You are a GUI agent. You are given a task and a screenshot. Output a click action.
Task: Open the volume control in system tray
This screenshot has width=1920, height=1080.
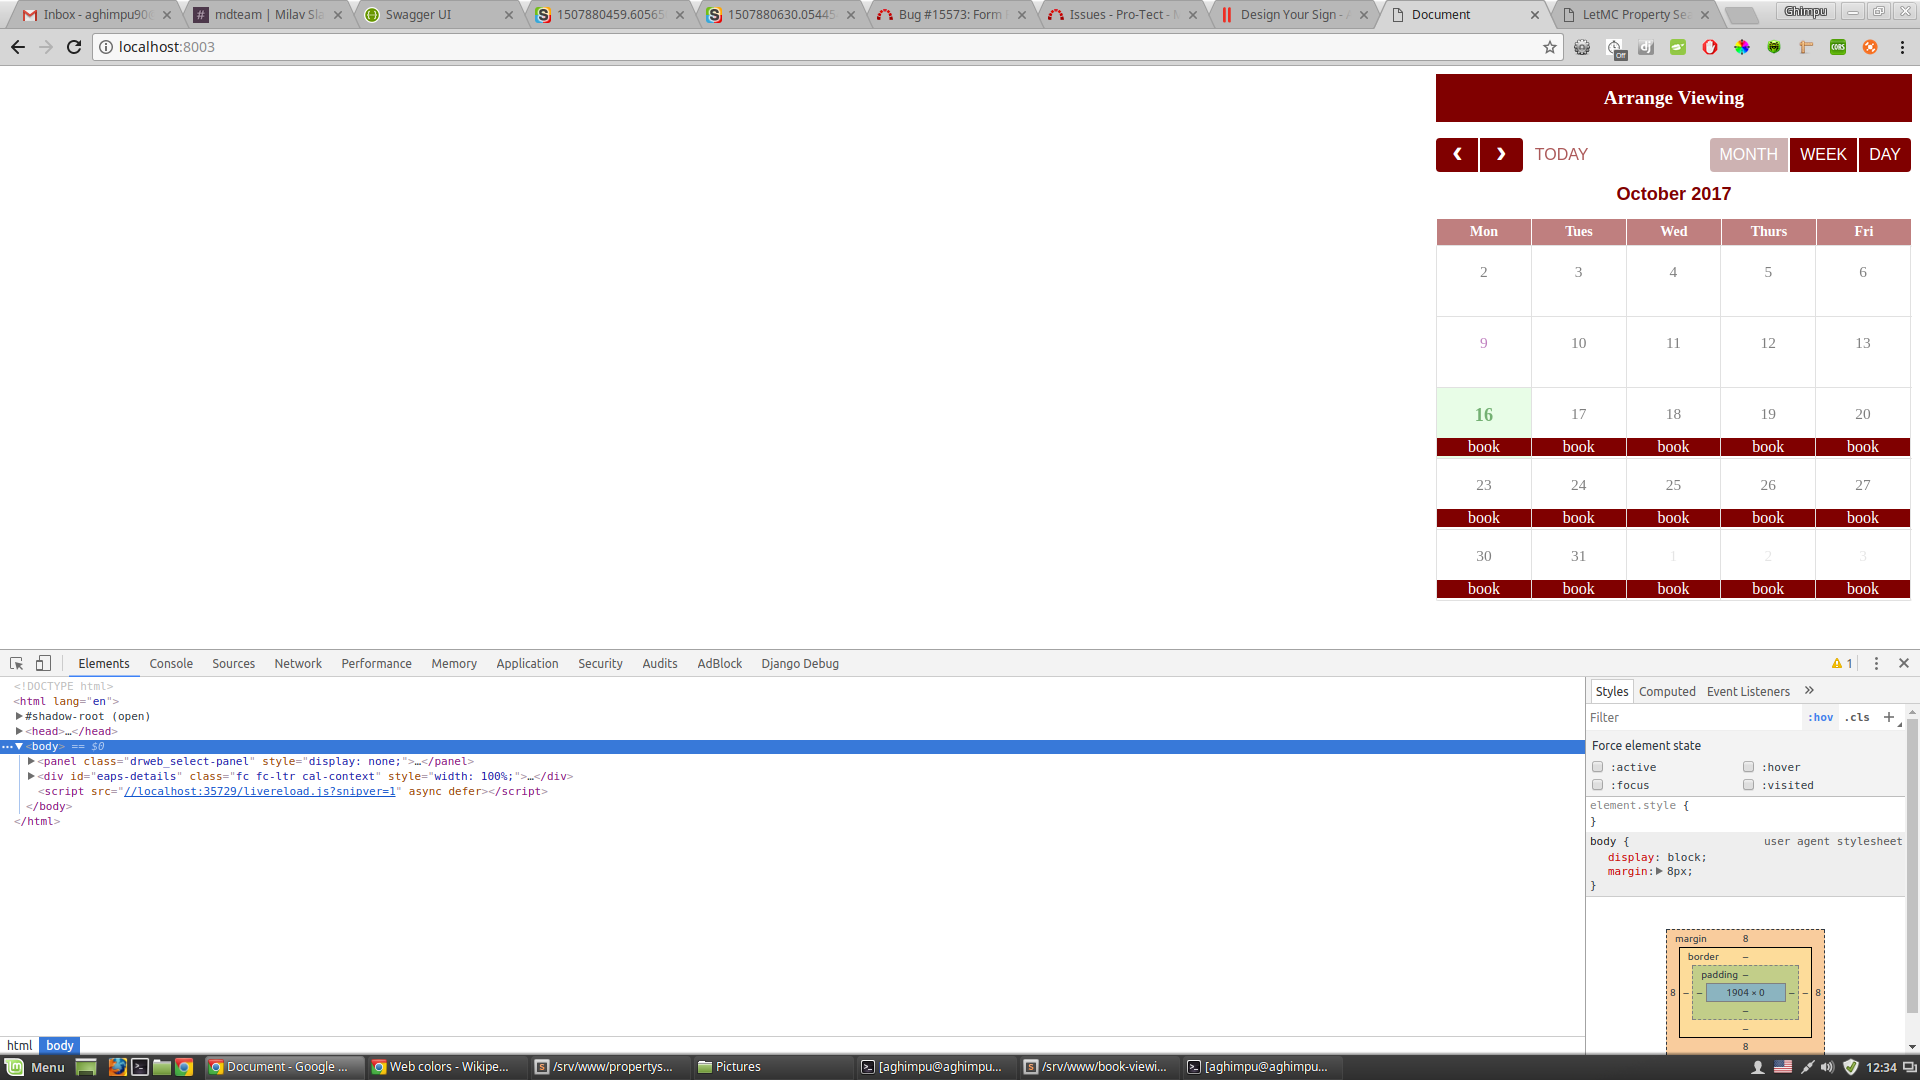pos(1828,1067)
